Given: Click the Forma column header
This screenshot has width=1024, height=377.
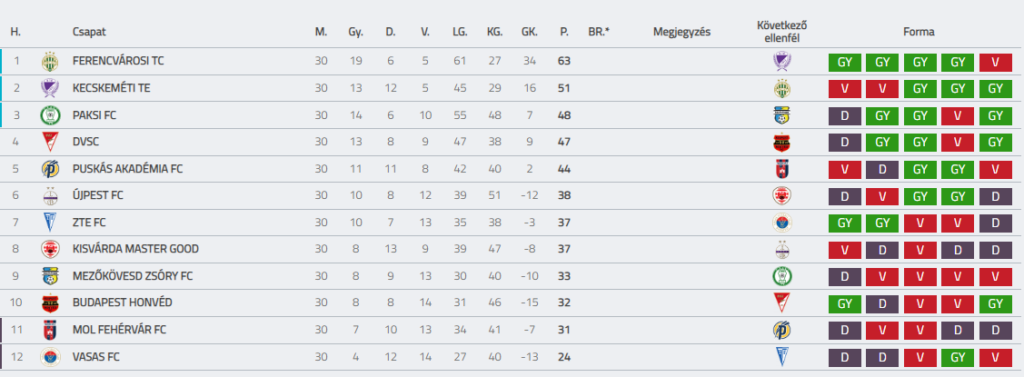Looking at the screenshot, I should click(x=919, y=31).
